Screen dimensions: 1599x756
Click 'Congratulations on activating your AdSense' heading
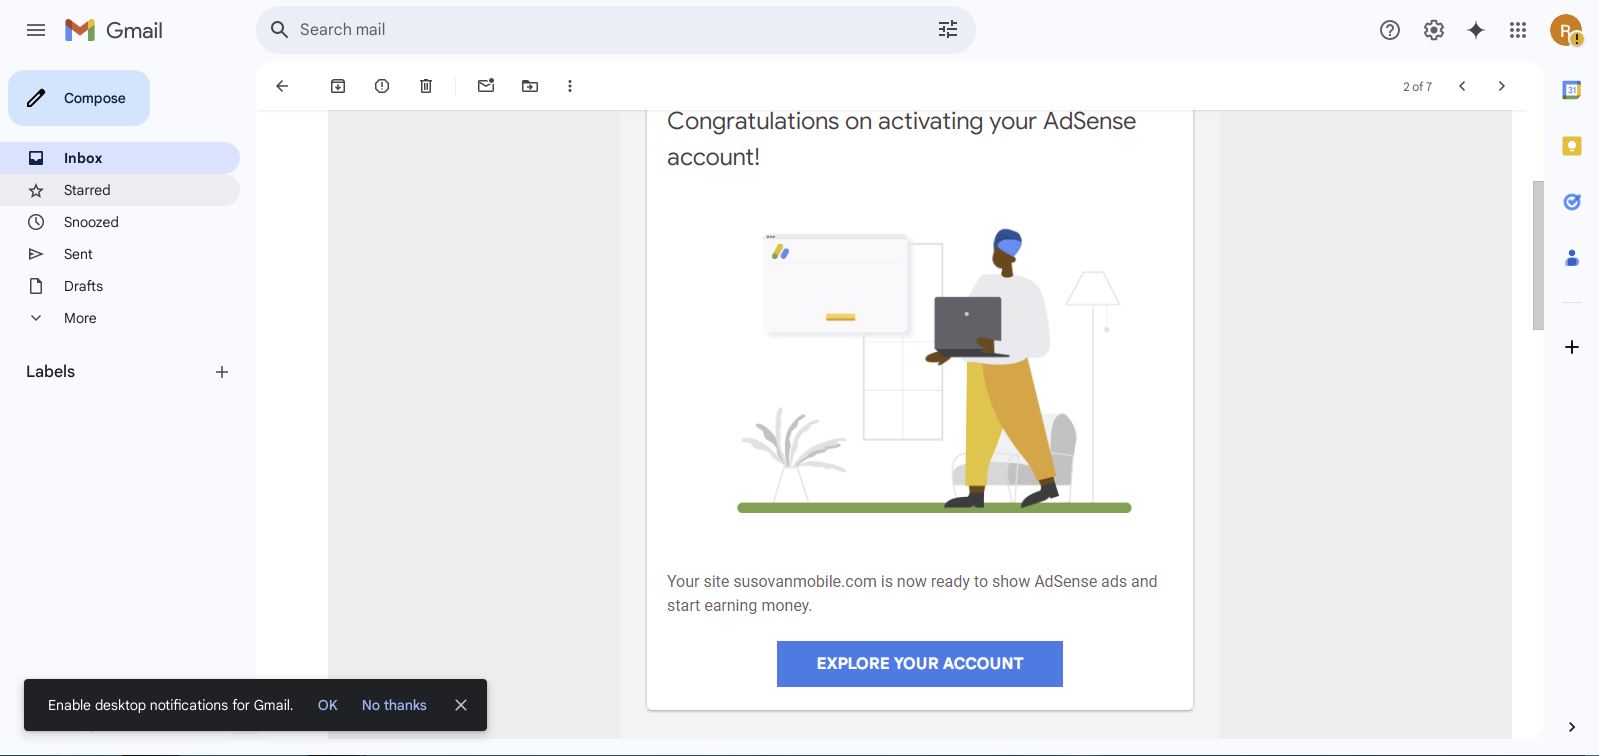[x=902, y=139]
